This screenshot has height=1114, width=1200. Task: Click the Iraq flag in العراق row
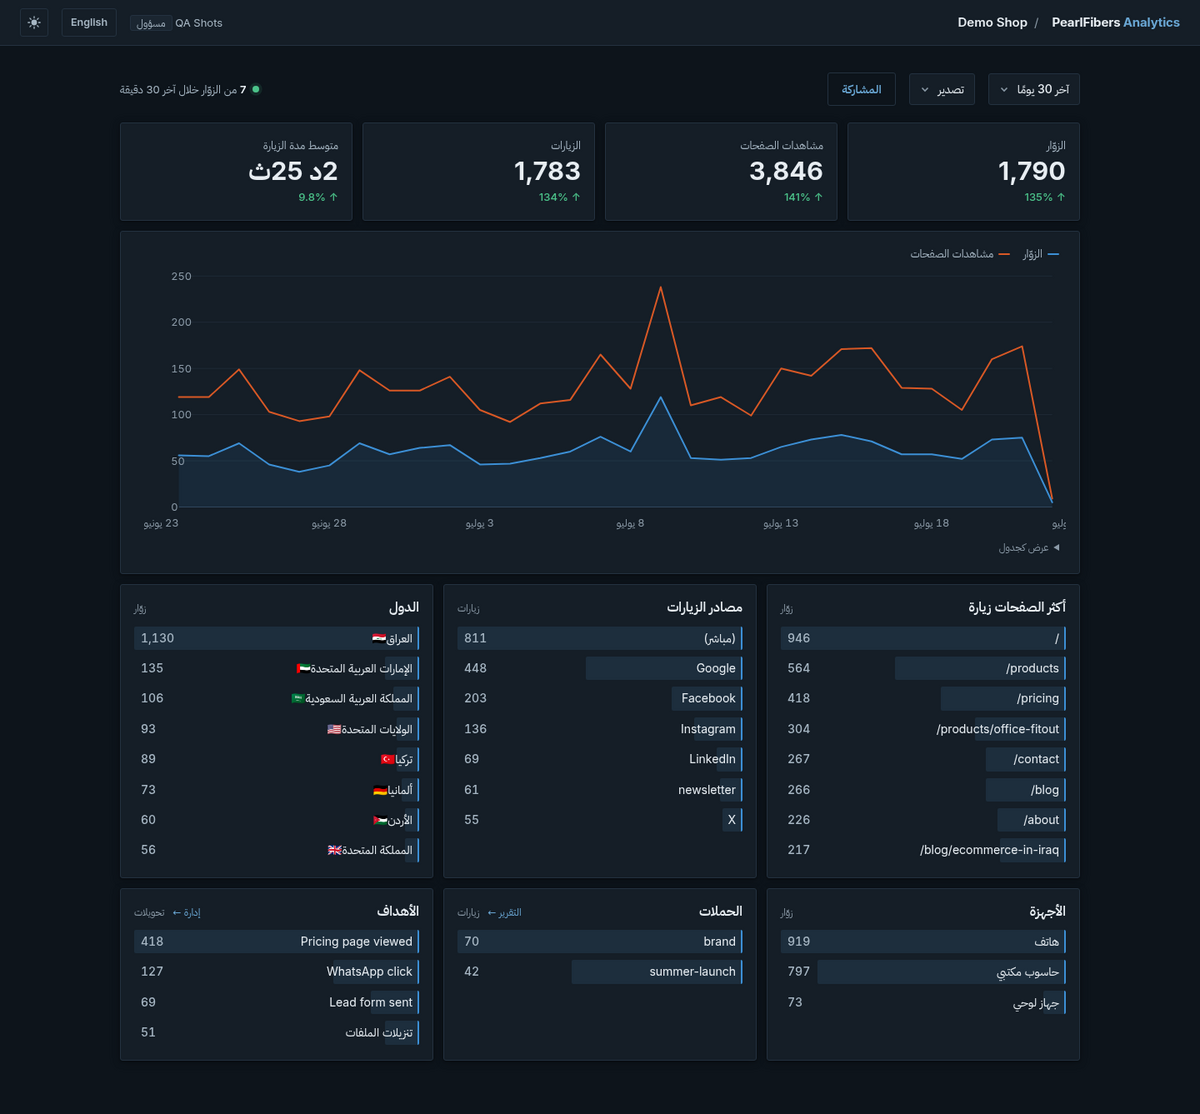pyautogui.click(x=379, y=638)
